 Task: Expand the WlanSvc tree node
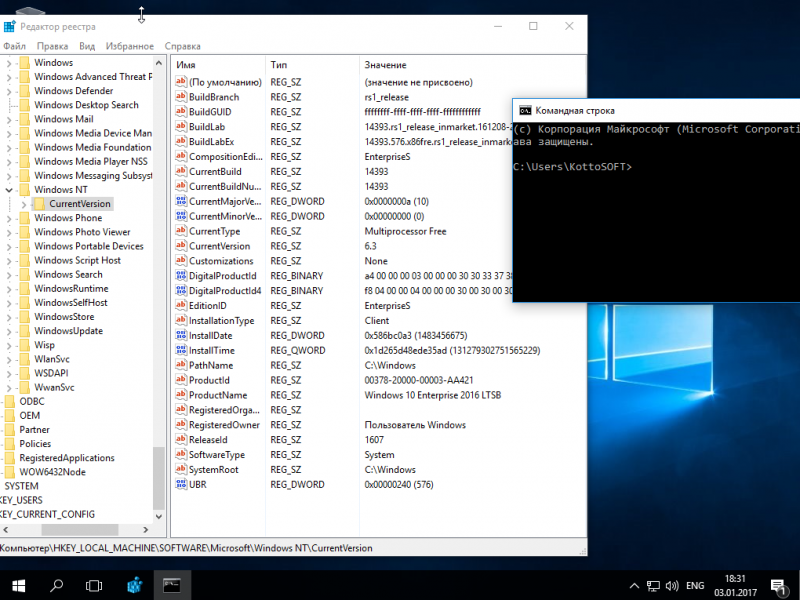point(9,360)
